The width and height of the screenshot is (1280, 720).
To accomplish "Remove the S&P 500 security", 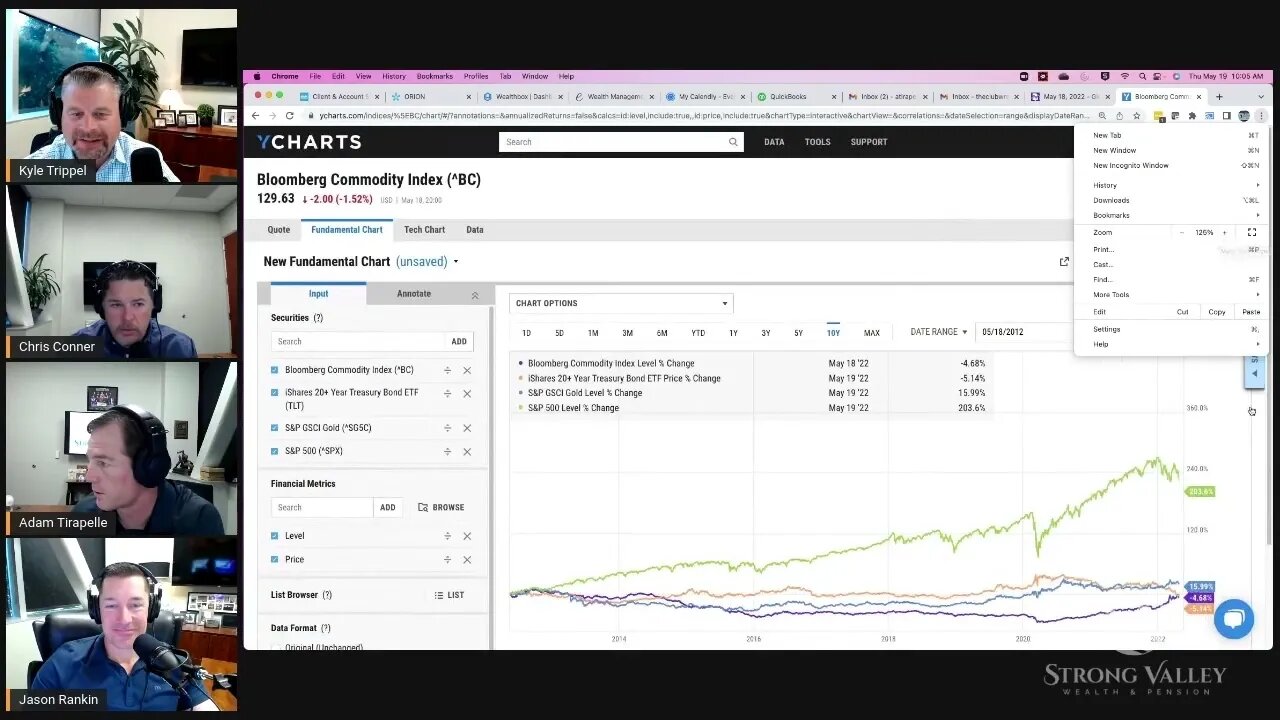I will click(x=467, y=452).
